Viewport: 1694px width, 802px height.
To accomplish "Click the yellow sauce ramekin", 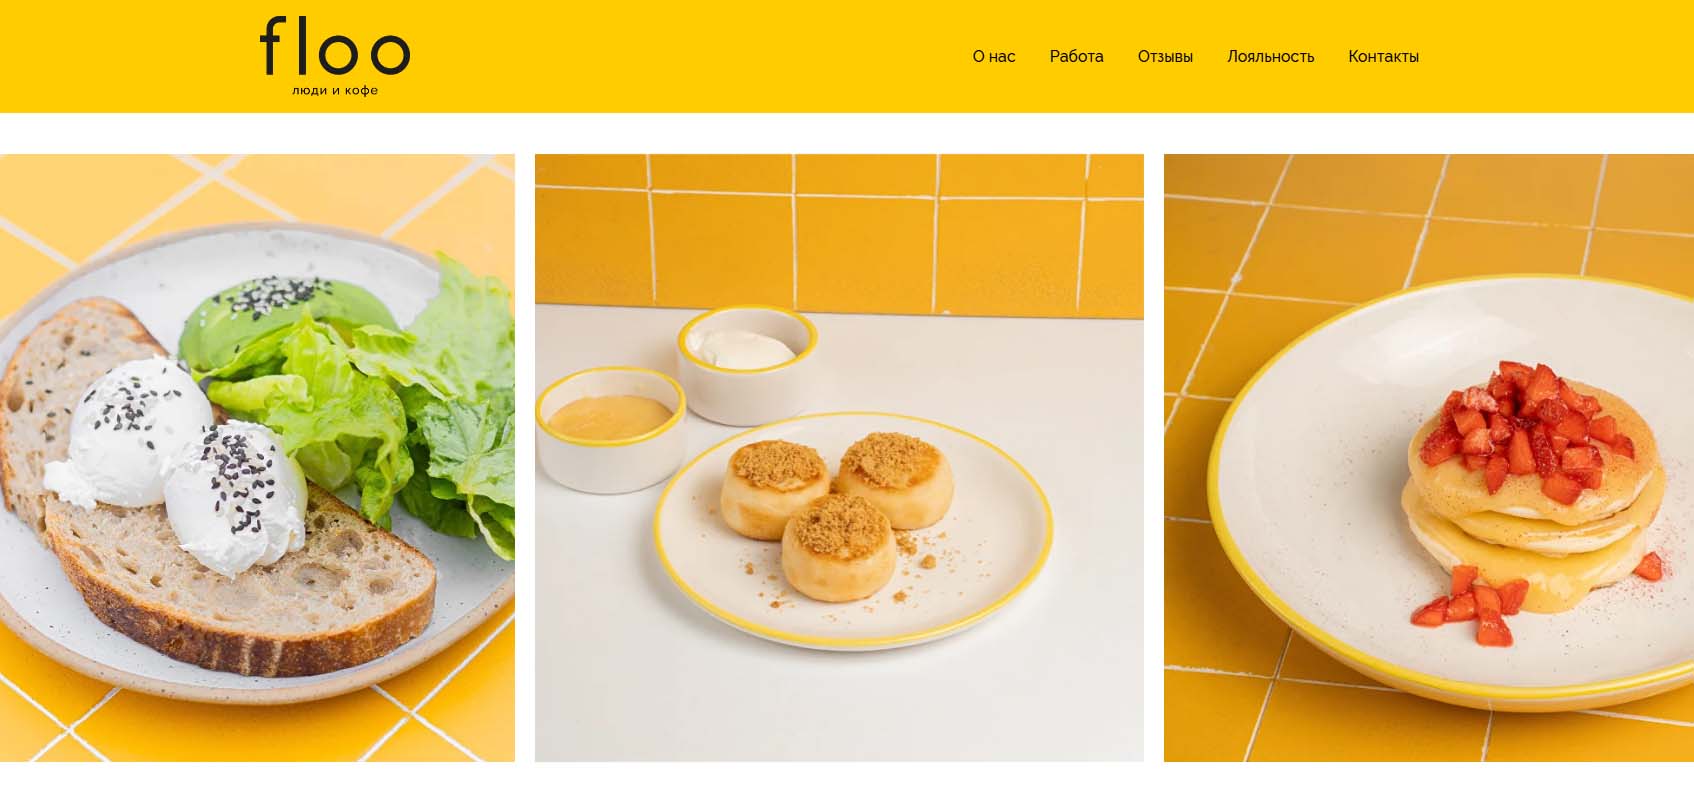I will (x=610, y=428).
